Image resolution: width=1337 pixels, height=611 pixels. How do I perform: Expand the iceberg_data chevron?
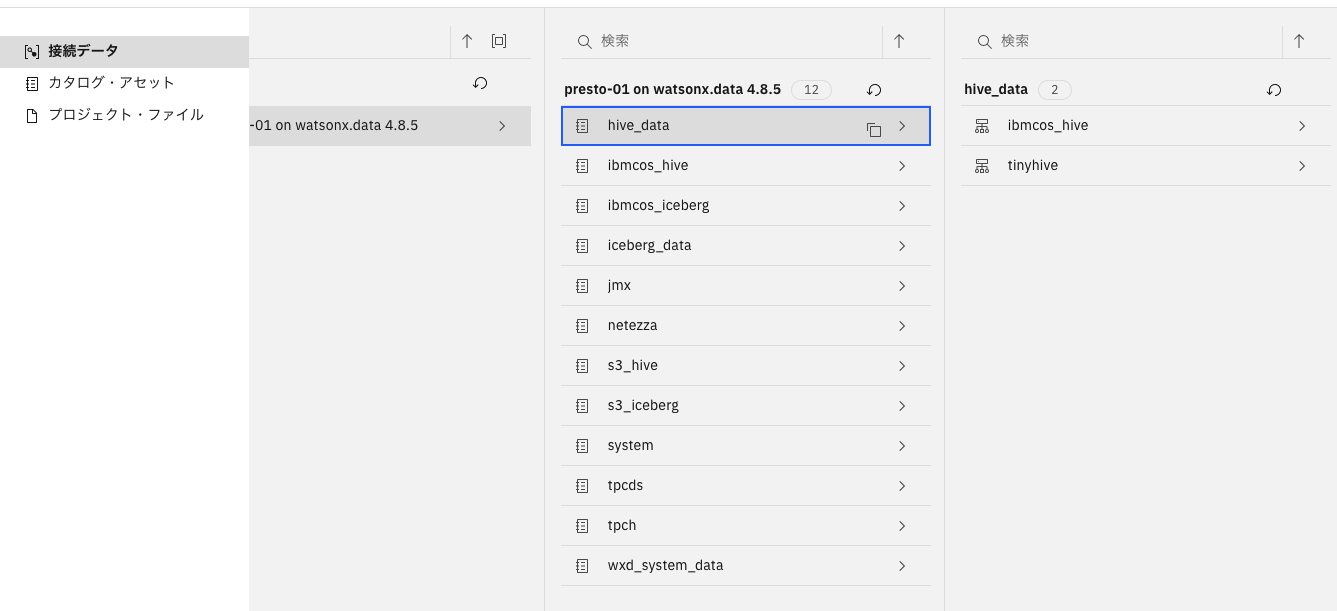[902, 246]
